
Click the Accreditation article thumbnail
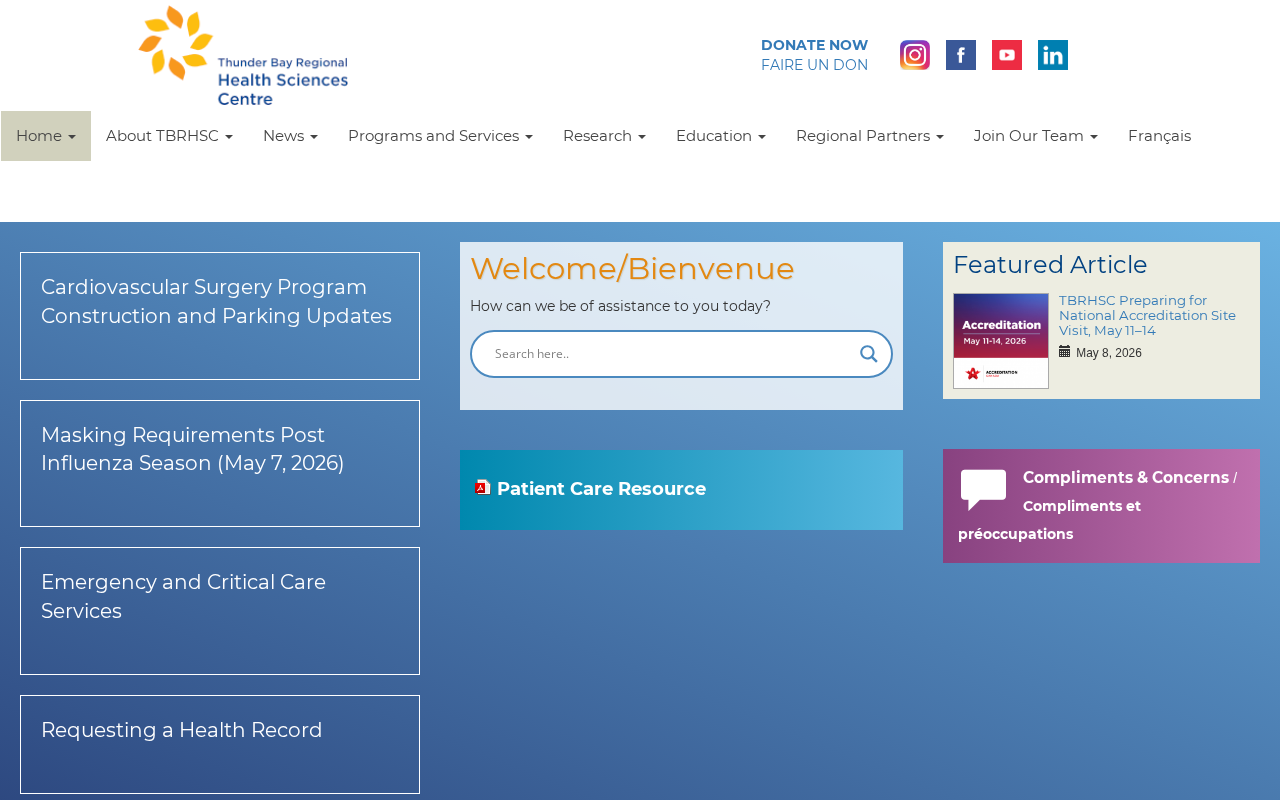point(1001,341)
